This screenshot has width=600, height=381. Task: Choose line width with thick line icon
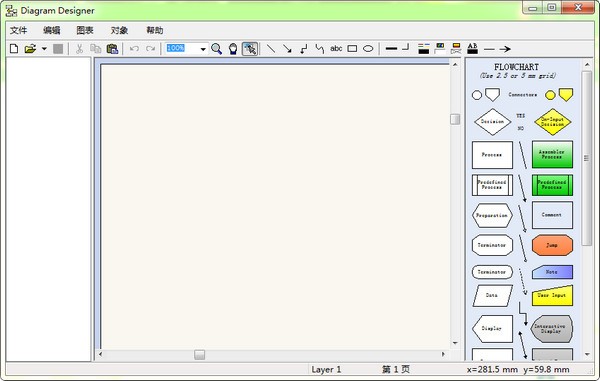click(x=391, y=49)
